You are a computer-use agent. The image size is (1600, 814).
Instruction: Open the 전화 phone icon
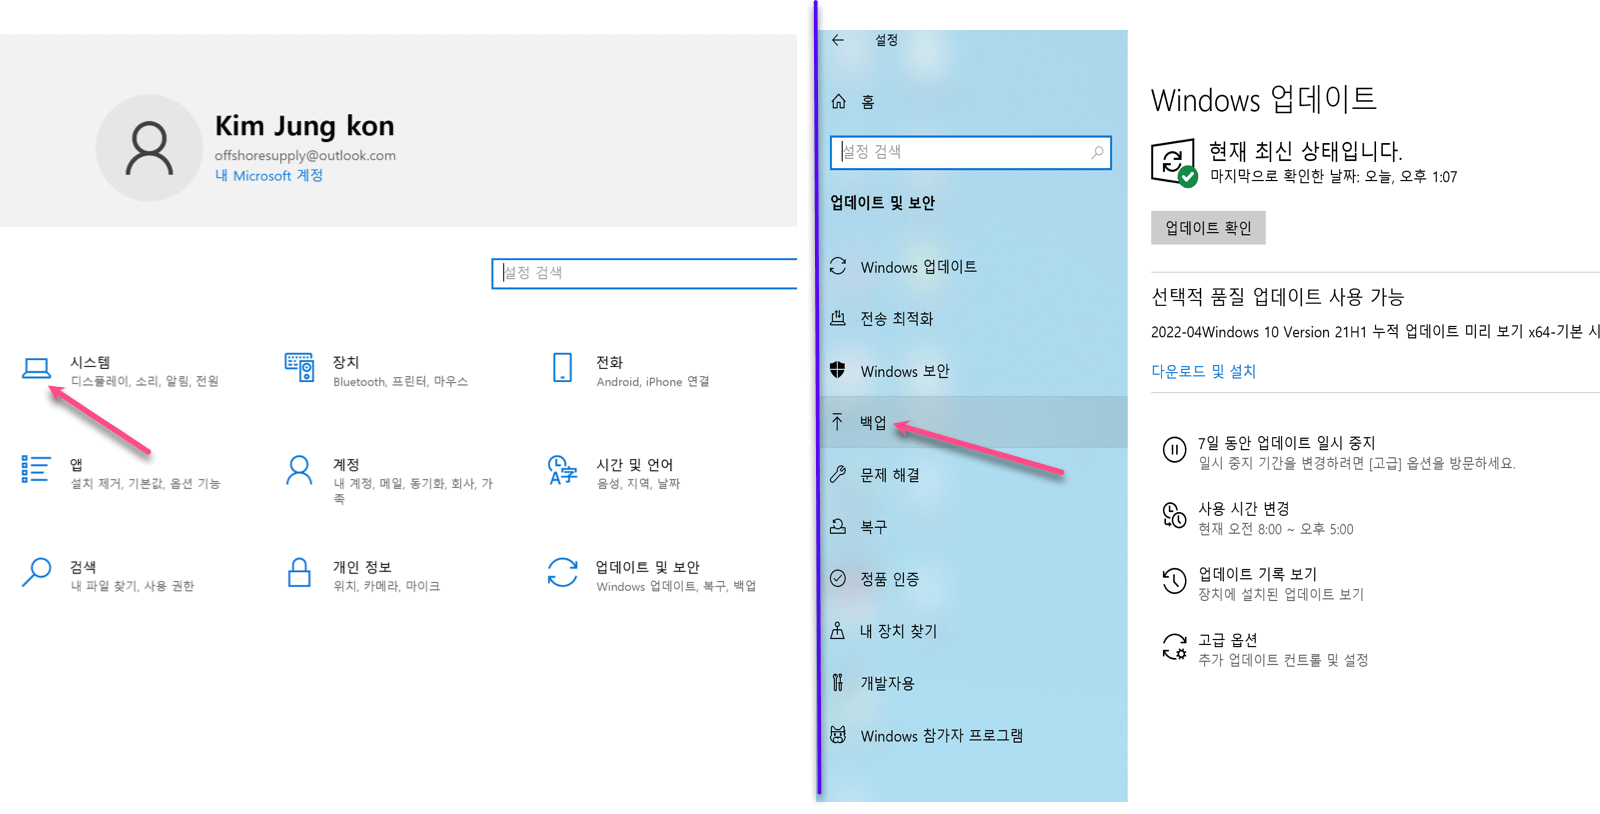point(563,368)
